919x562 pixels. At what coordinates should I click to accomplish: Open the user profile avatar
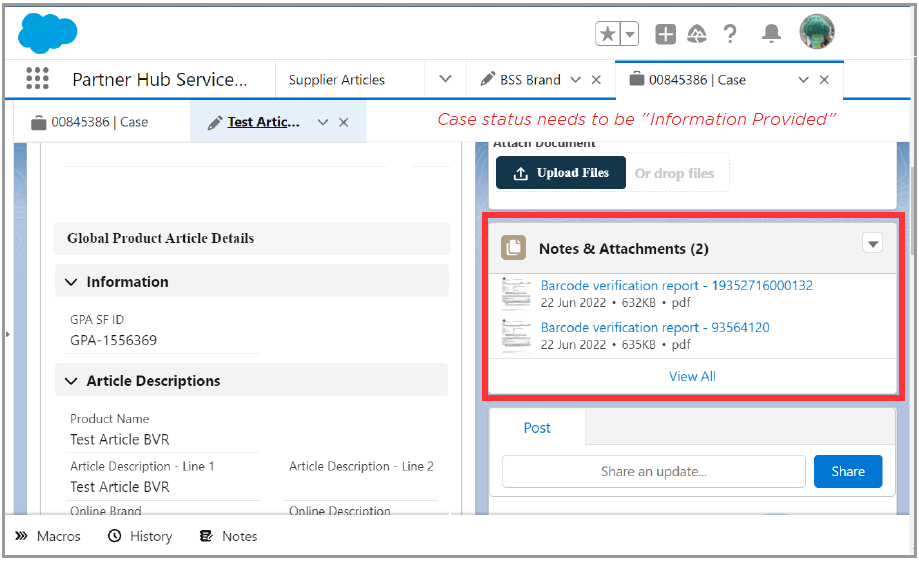click(x=816, y=32)
